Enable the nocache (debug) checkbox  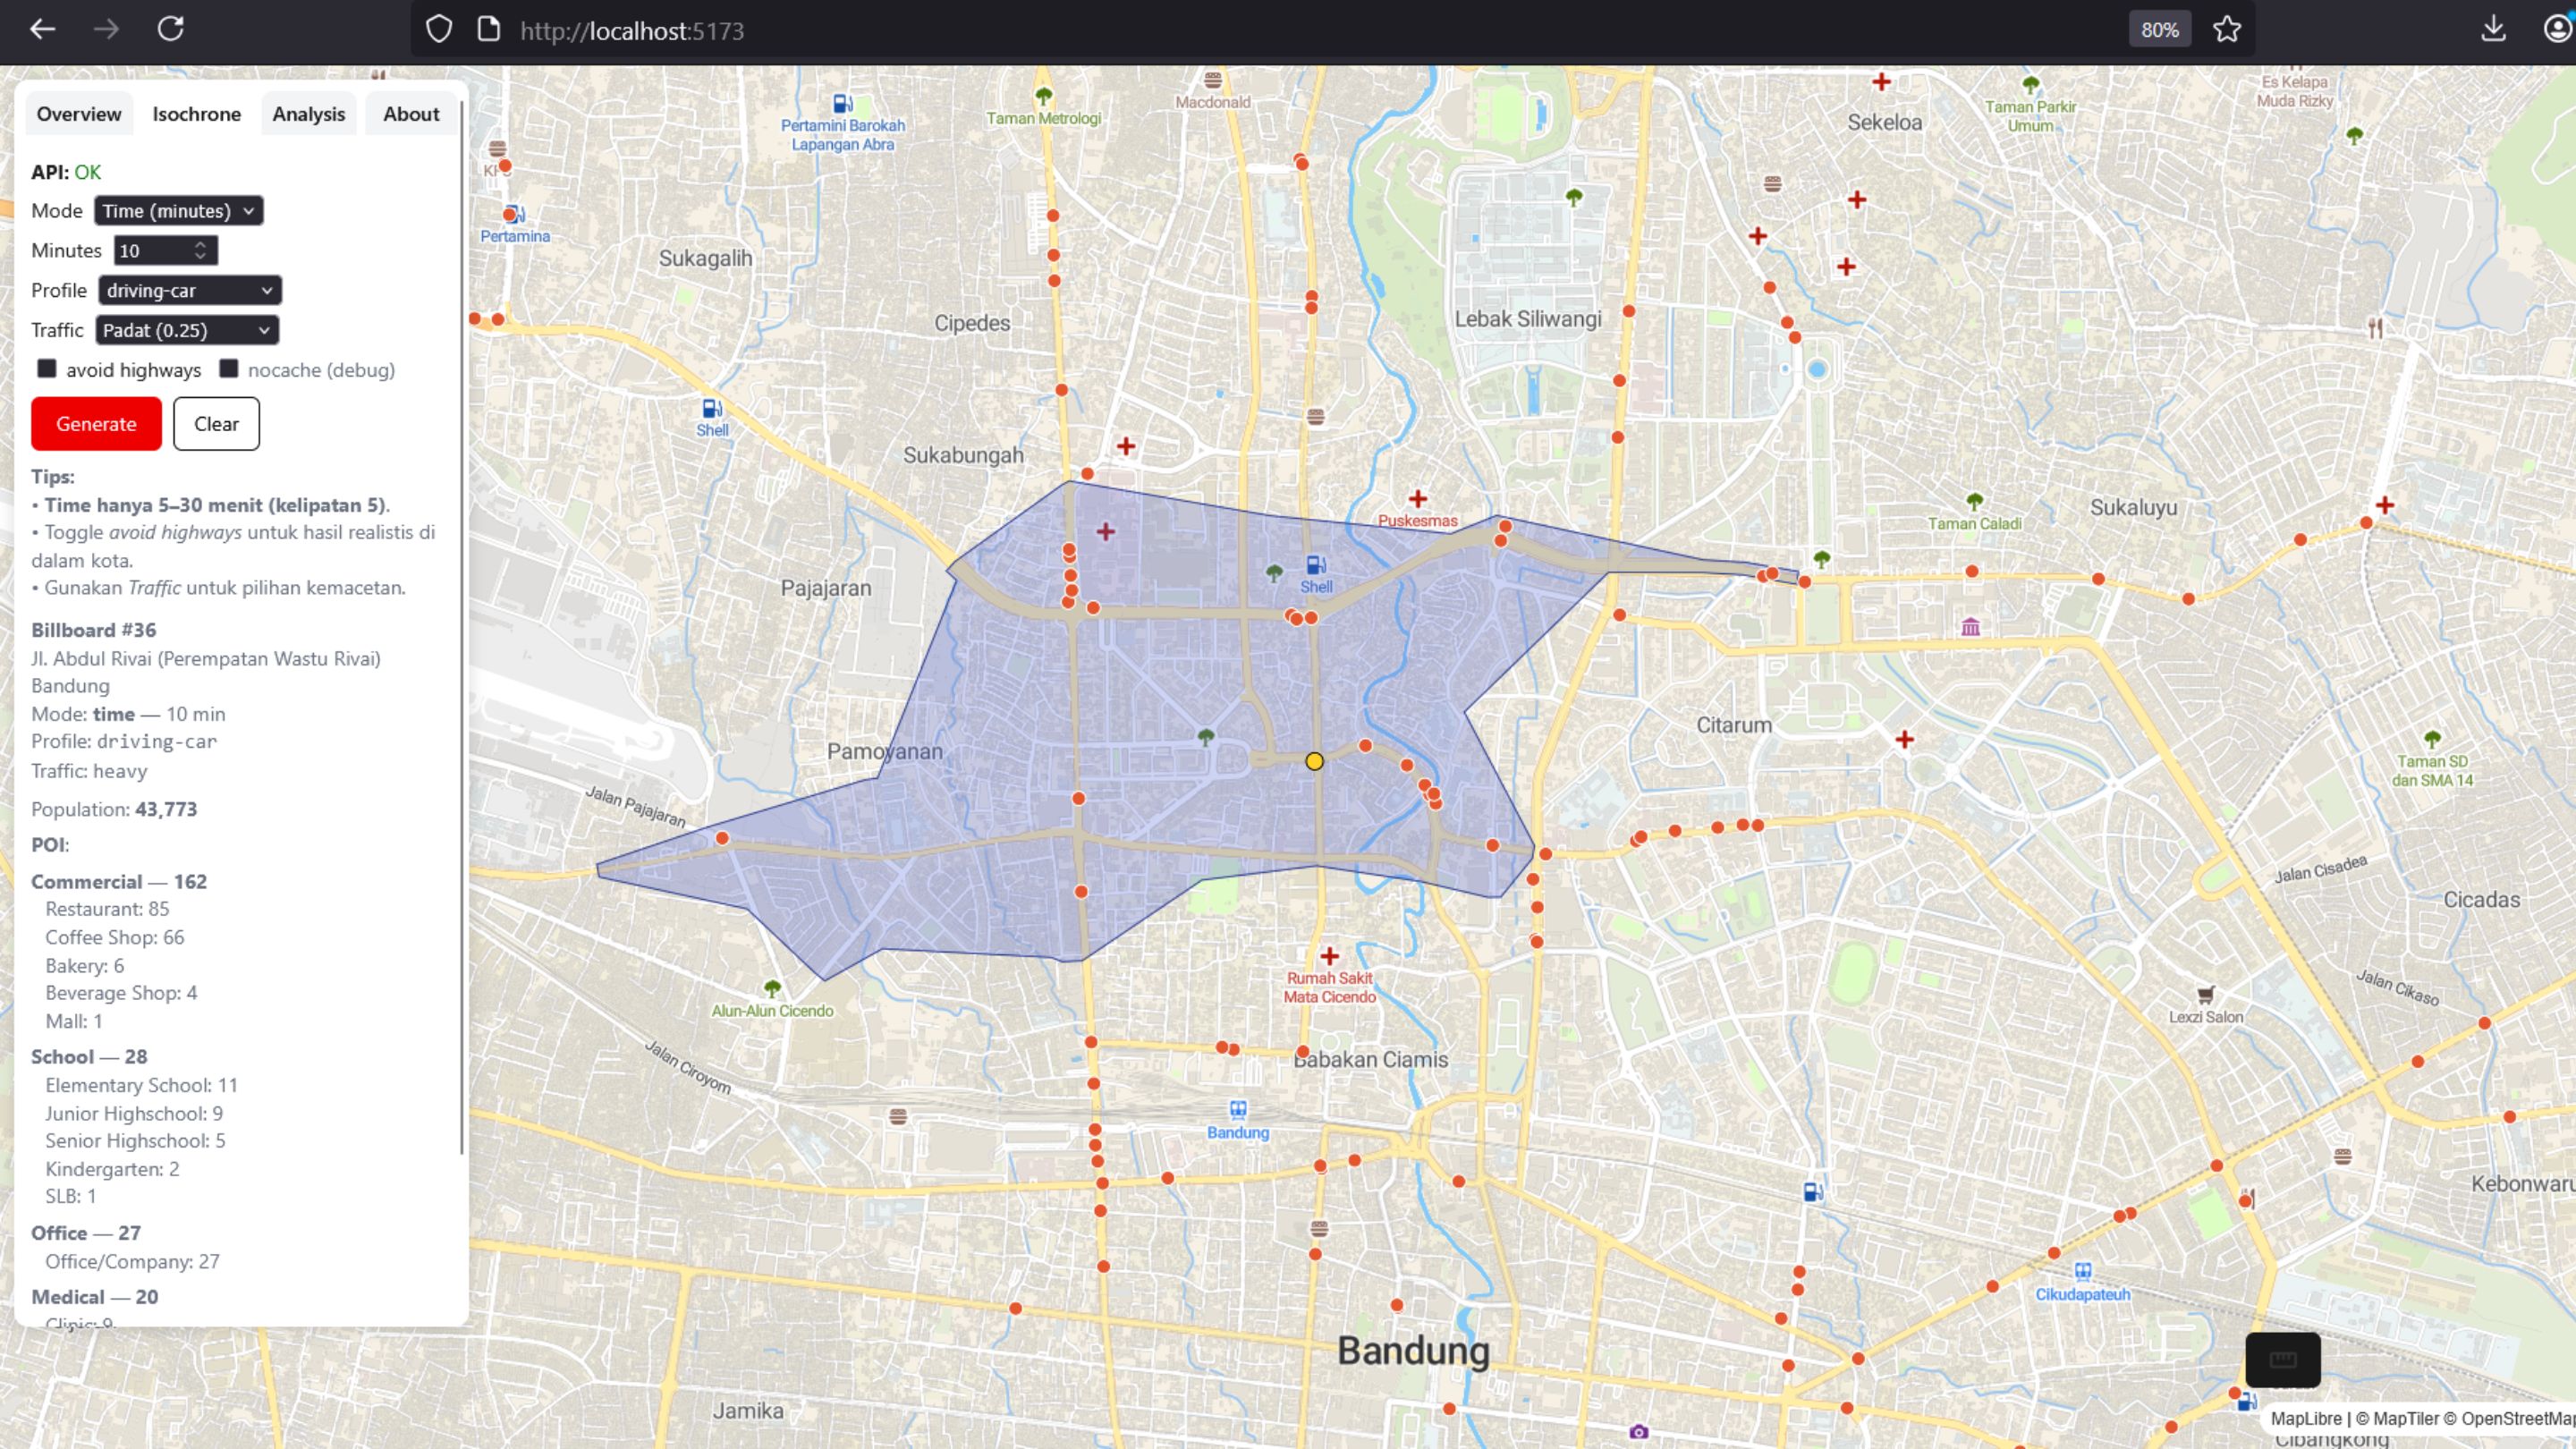[228, 369]
